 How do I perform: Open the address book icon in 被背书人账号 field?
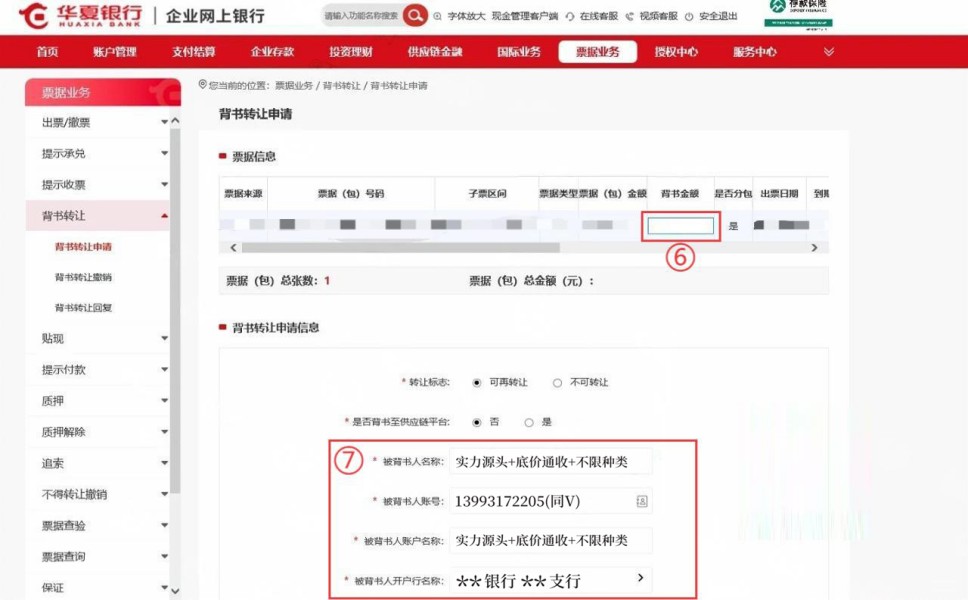[x=641, y=500]
